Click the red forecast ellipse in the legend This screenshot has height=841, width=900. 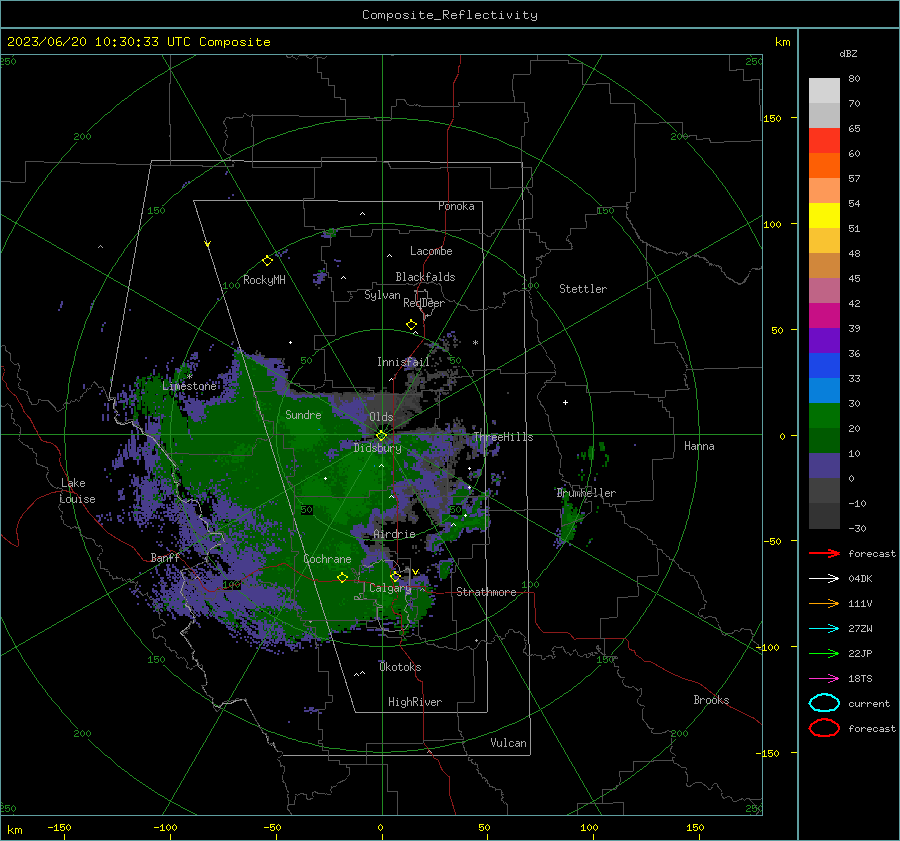[824, 728]
